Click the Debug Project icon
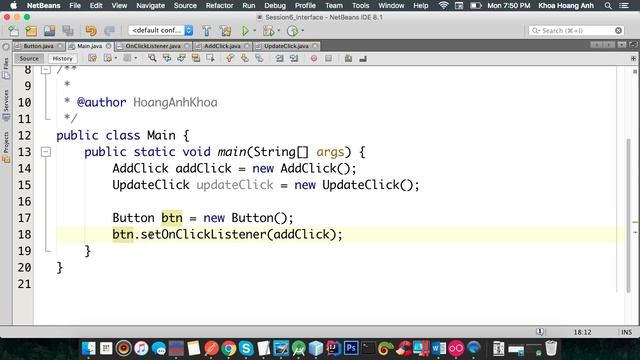 point(269,31)
